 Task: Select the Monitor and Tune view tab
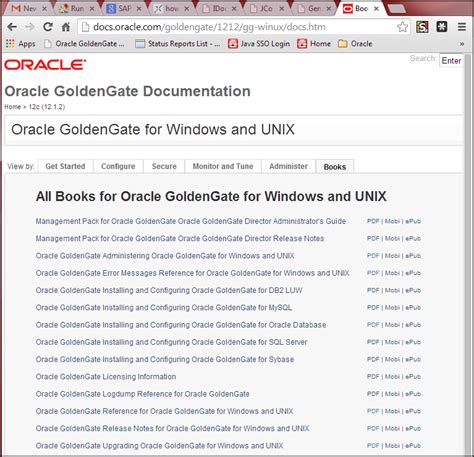[x=223, y=166]
